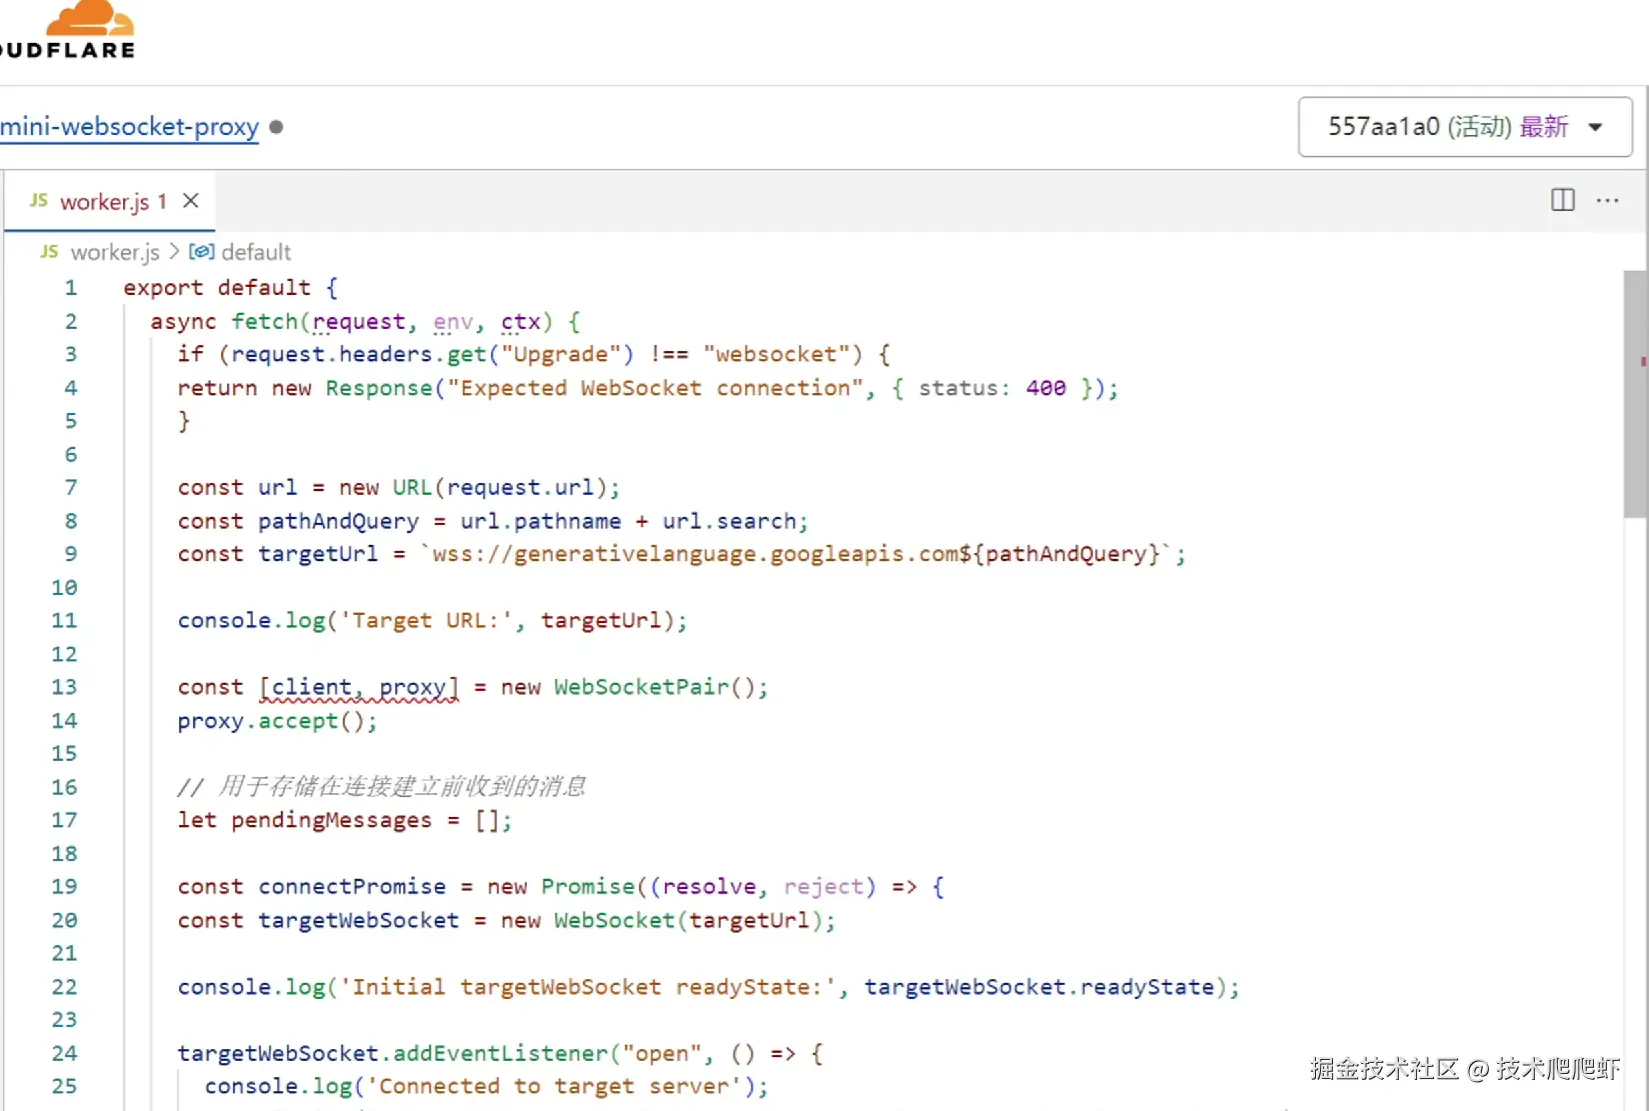Image resolution: width=1649 pixels, height=1111 pixels.
Task: Open the editor more actions menu
Action: pyautogui.click(x=1607, y=200)
